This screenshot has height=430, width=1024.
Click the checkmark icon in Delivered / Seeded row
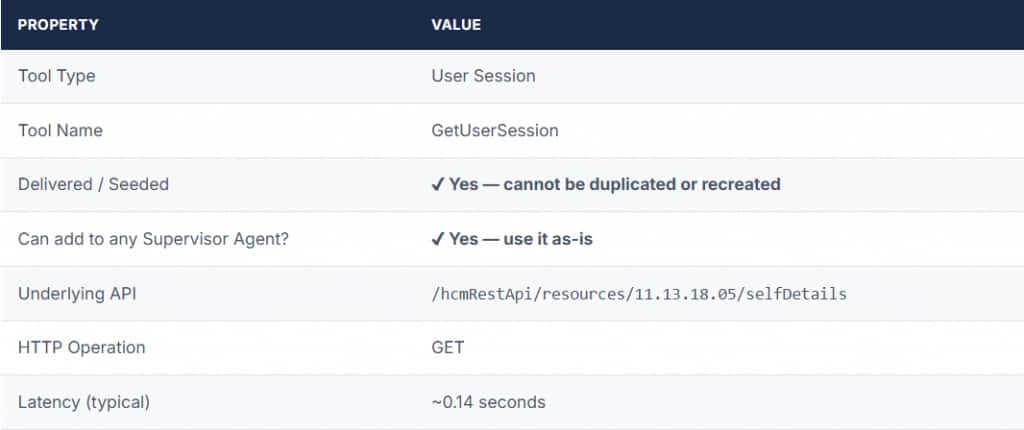[x=438, y=185]
